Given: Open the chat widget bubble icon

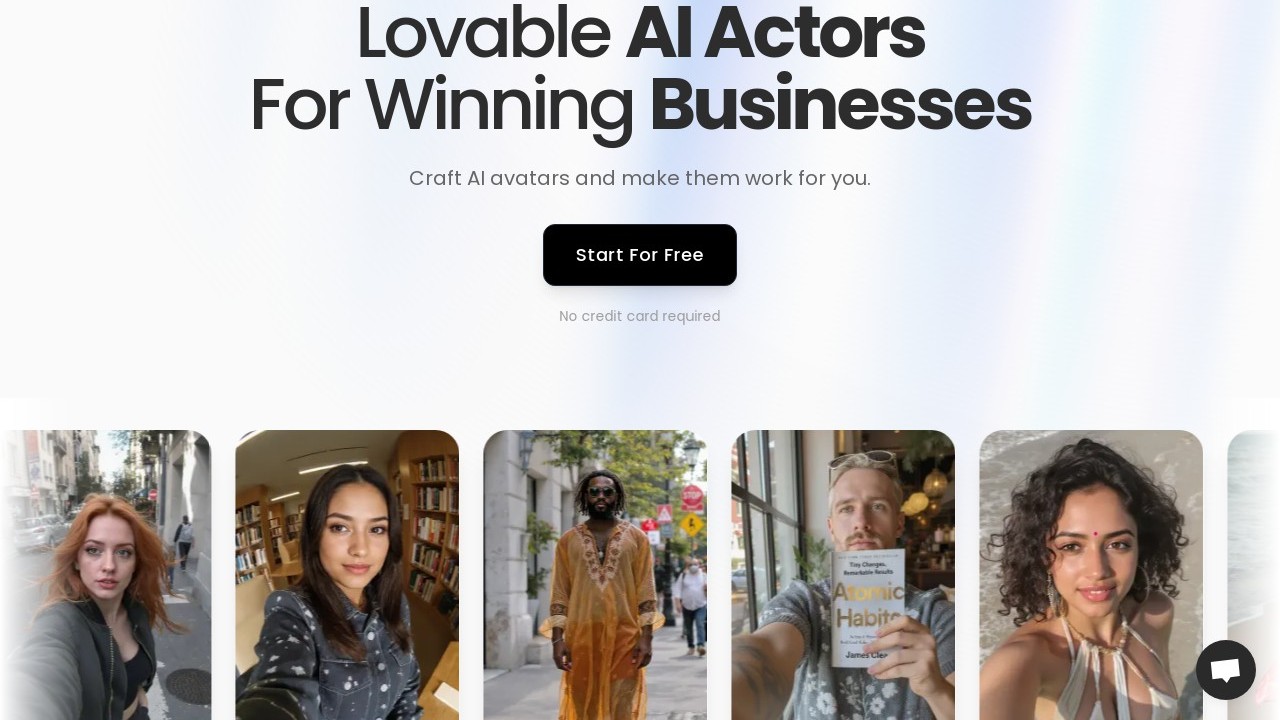Looking at the screenshot, I should click(1226, 670).
